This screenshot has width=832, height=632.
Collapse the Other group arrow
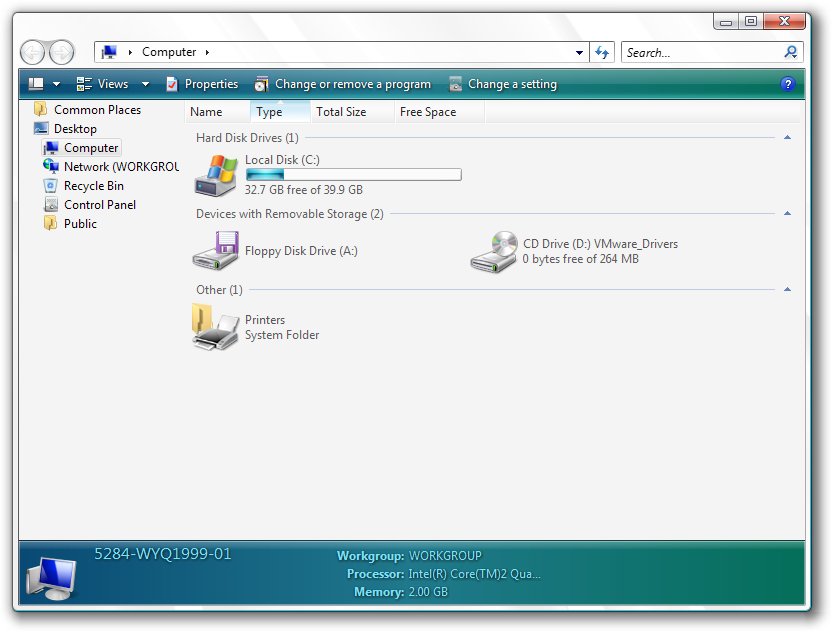[x=787, y=289]
